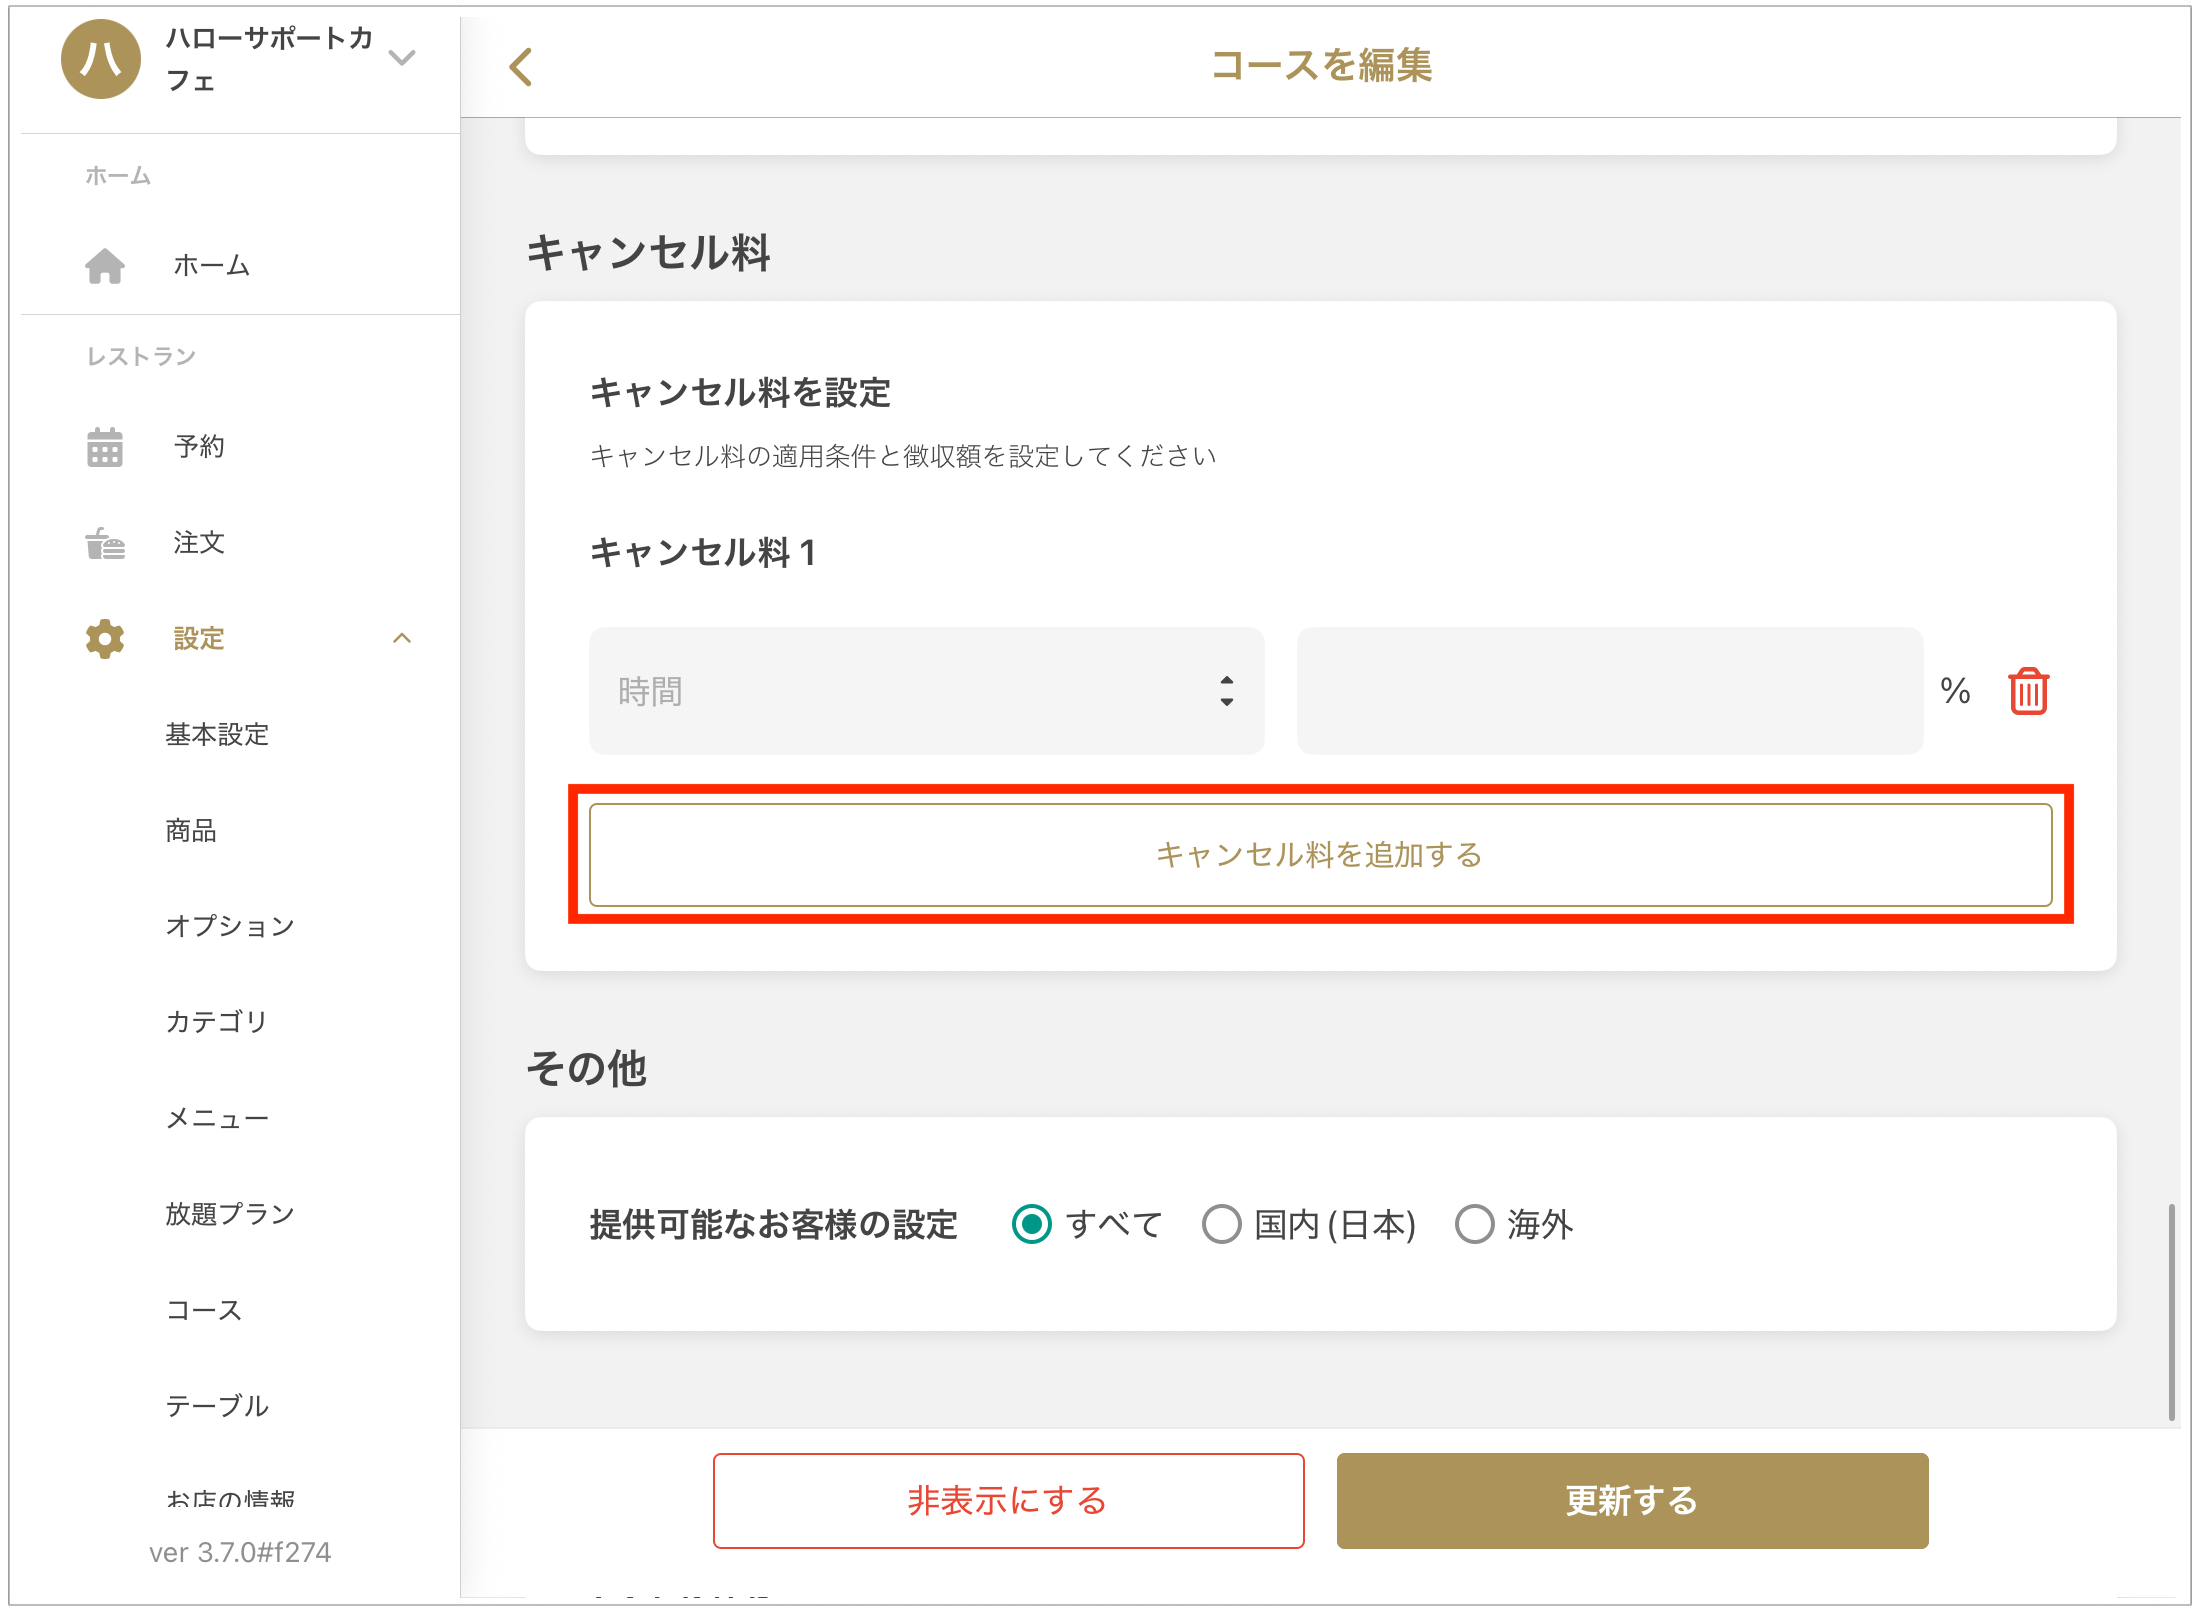Click the reservations calendar icon
This screenshot has height=1612, width=2198.
coord(105,447)
